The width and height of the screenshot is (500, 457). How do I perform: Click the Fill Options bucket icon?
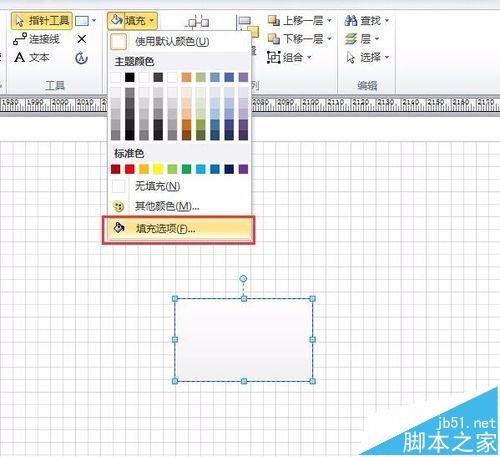coord(119,228)
